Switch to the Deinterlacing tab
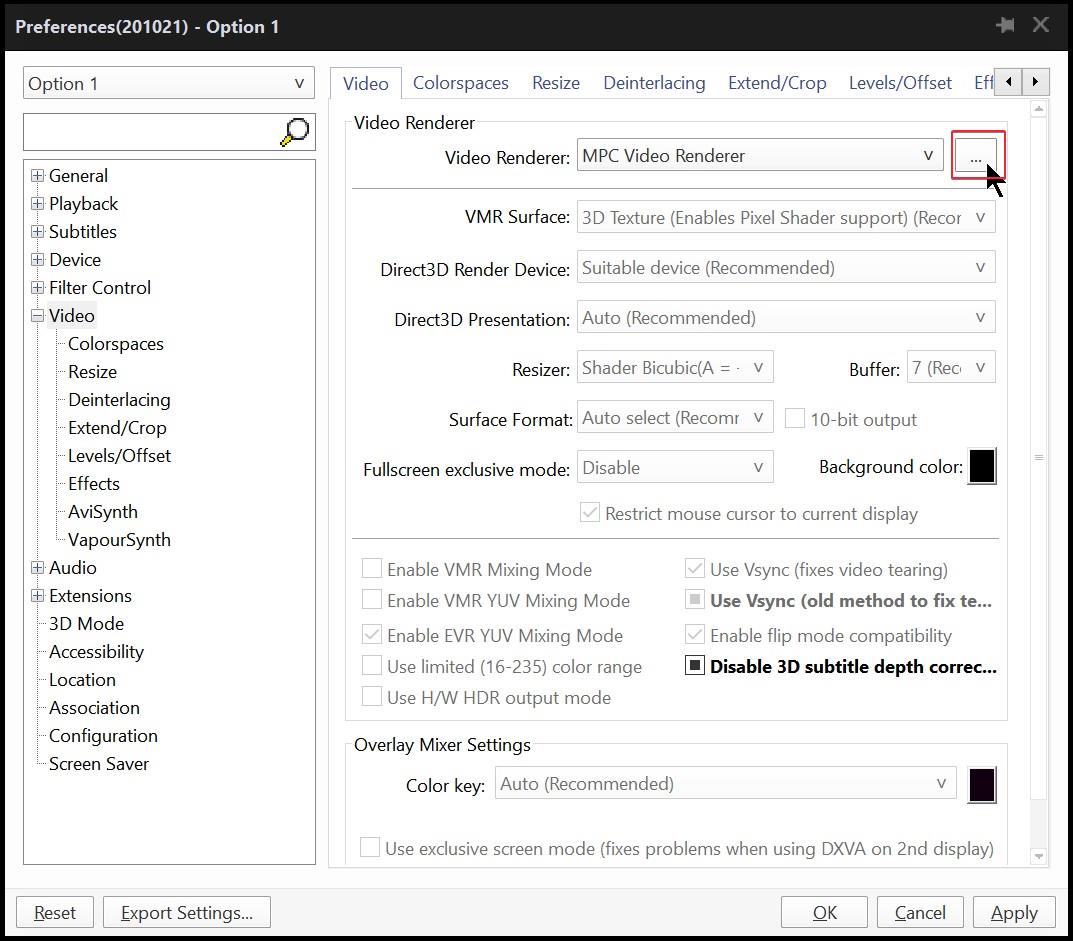Image resolution: width=1073 pixels, height=941 pixels. click(654, 83)
